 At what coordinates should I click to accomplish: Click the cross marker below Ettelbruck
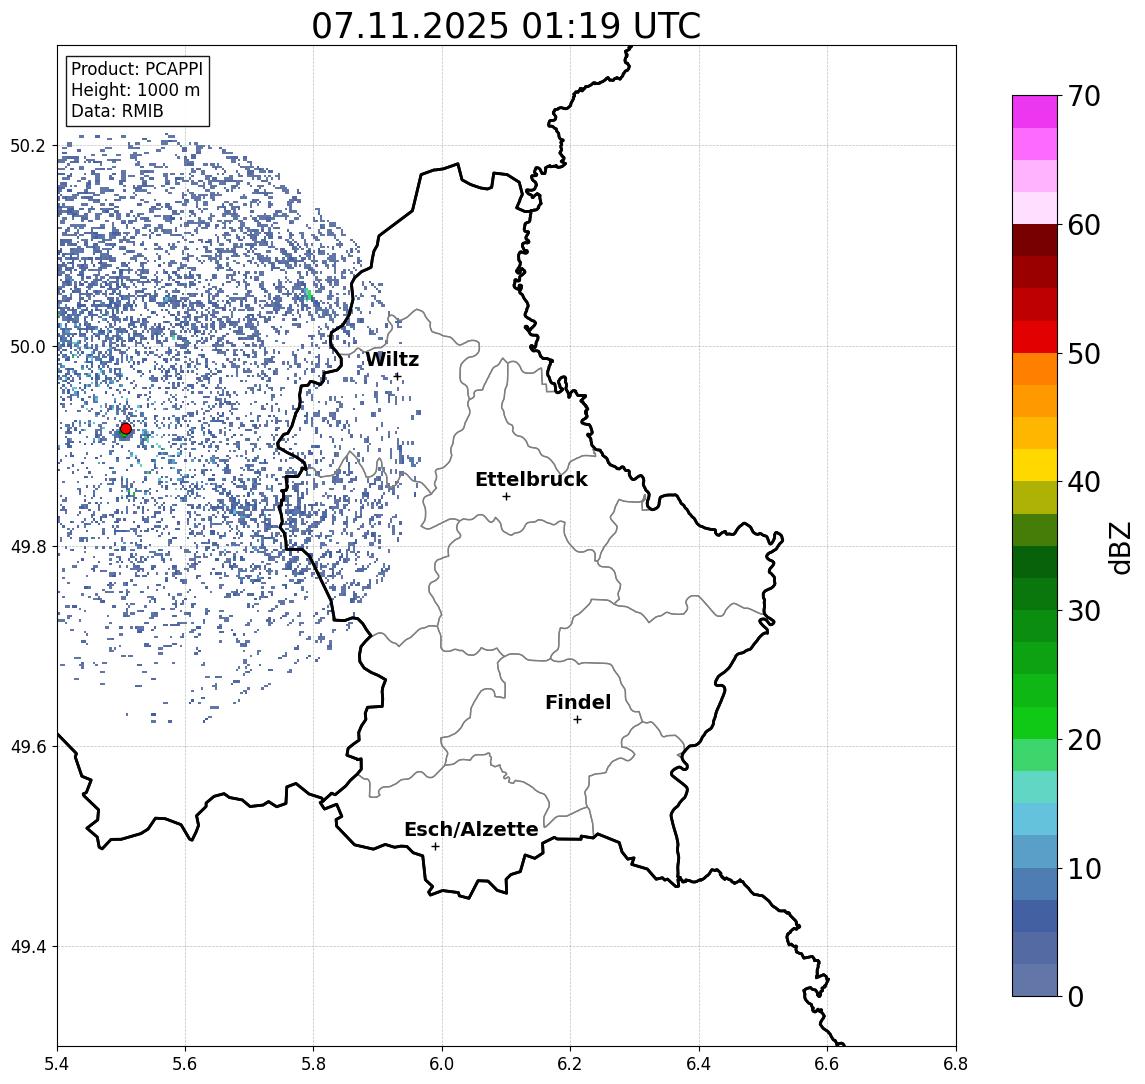(x=506, y=497)
